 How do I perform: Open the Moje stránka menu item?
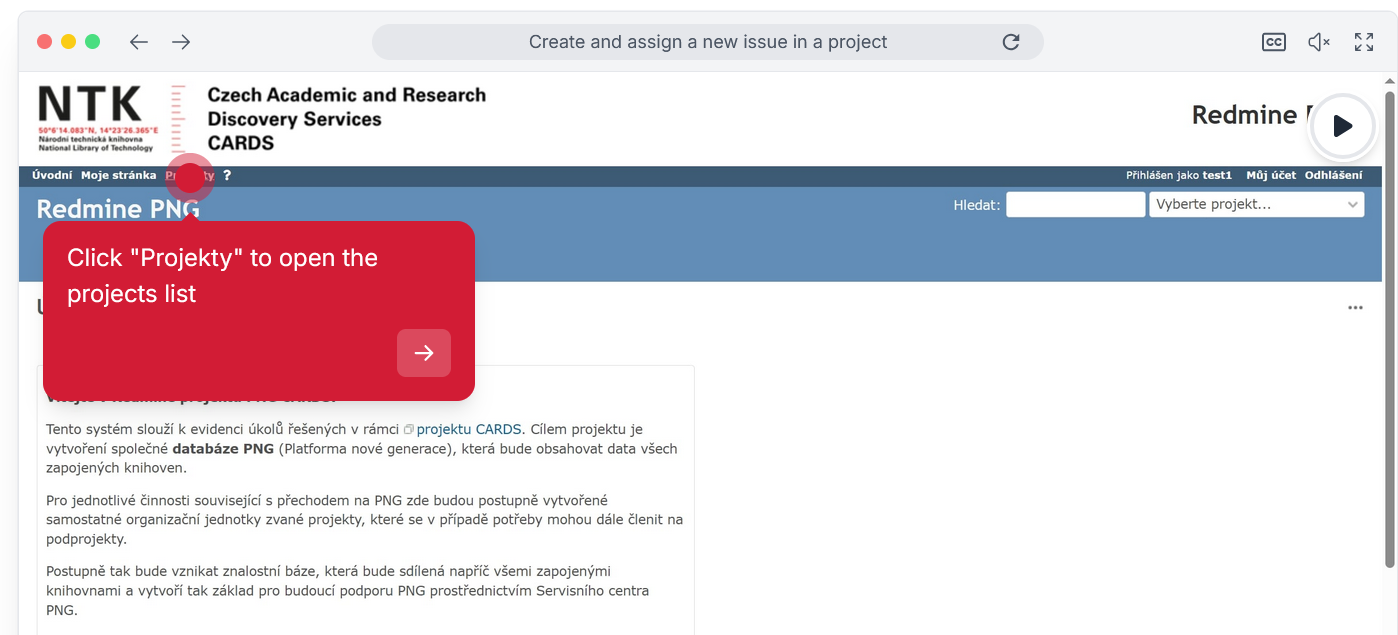pyautogui.click(x=119, y=175)
